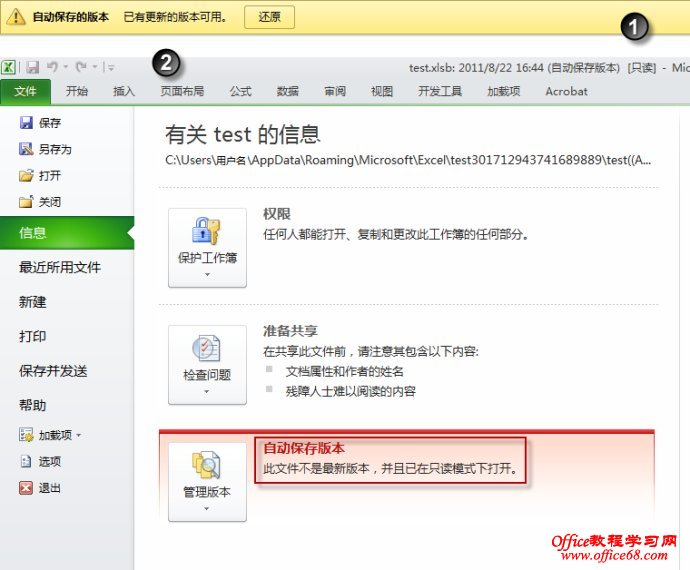Open Customize Quick Access Toolbar dropdown
690x570 pixels.
[x=110, y=67]
